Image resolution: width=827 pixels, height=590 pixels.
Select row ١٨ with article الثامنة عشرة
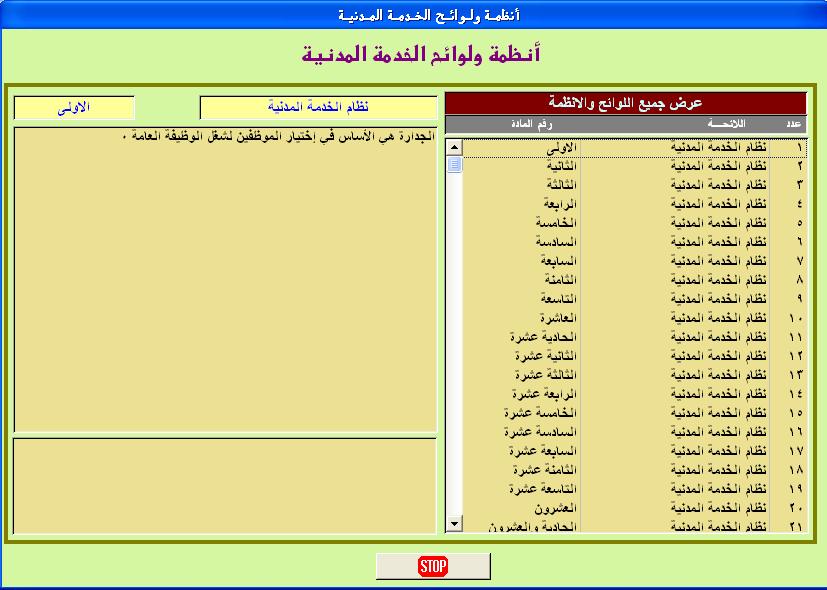[634, 470]
